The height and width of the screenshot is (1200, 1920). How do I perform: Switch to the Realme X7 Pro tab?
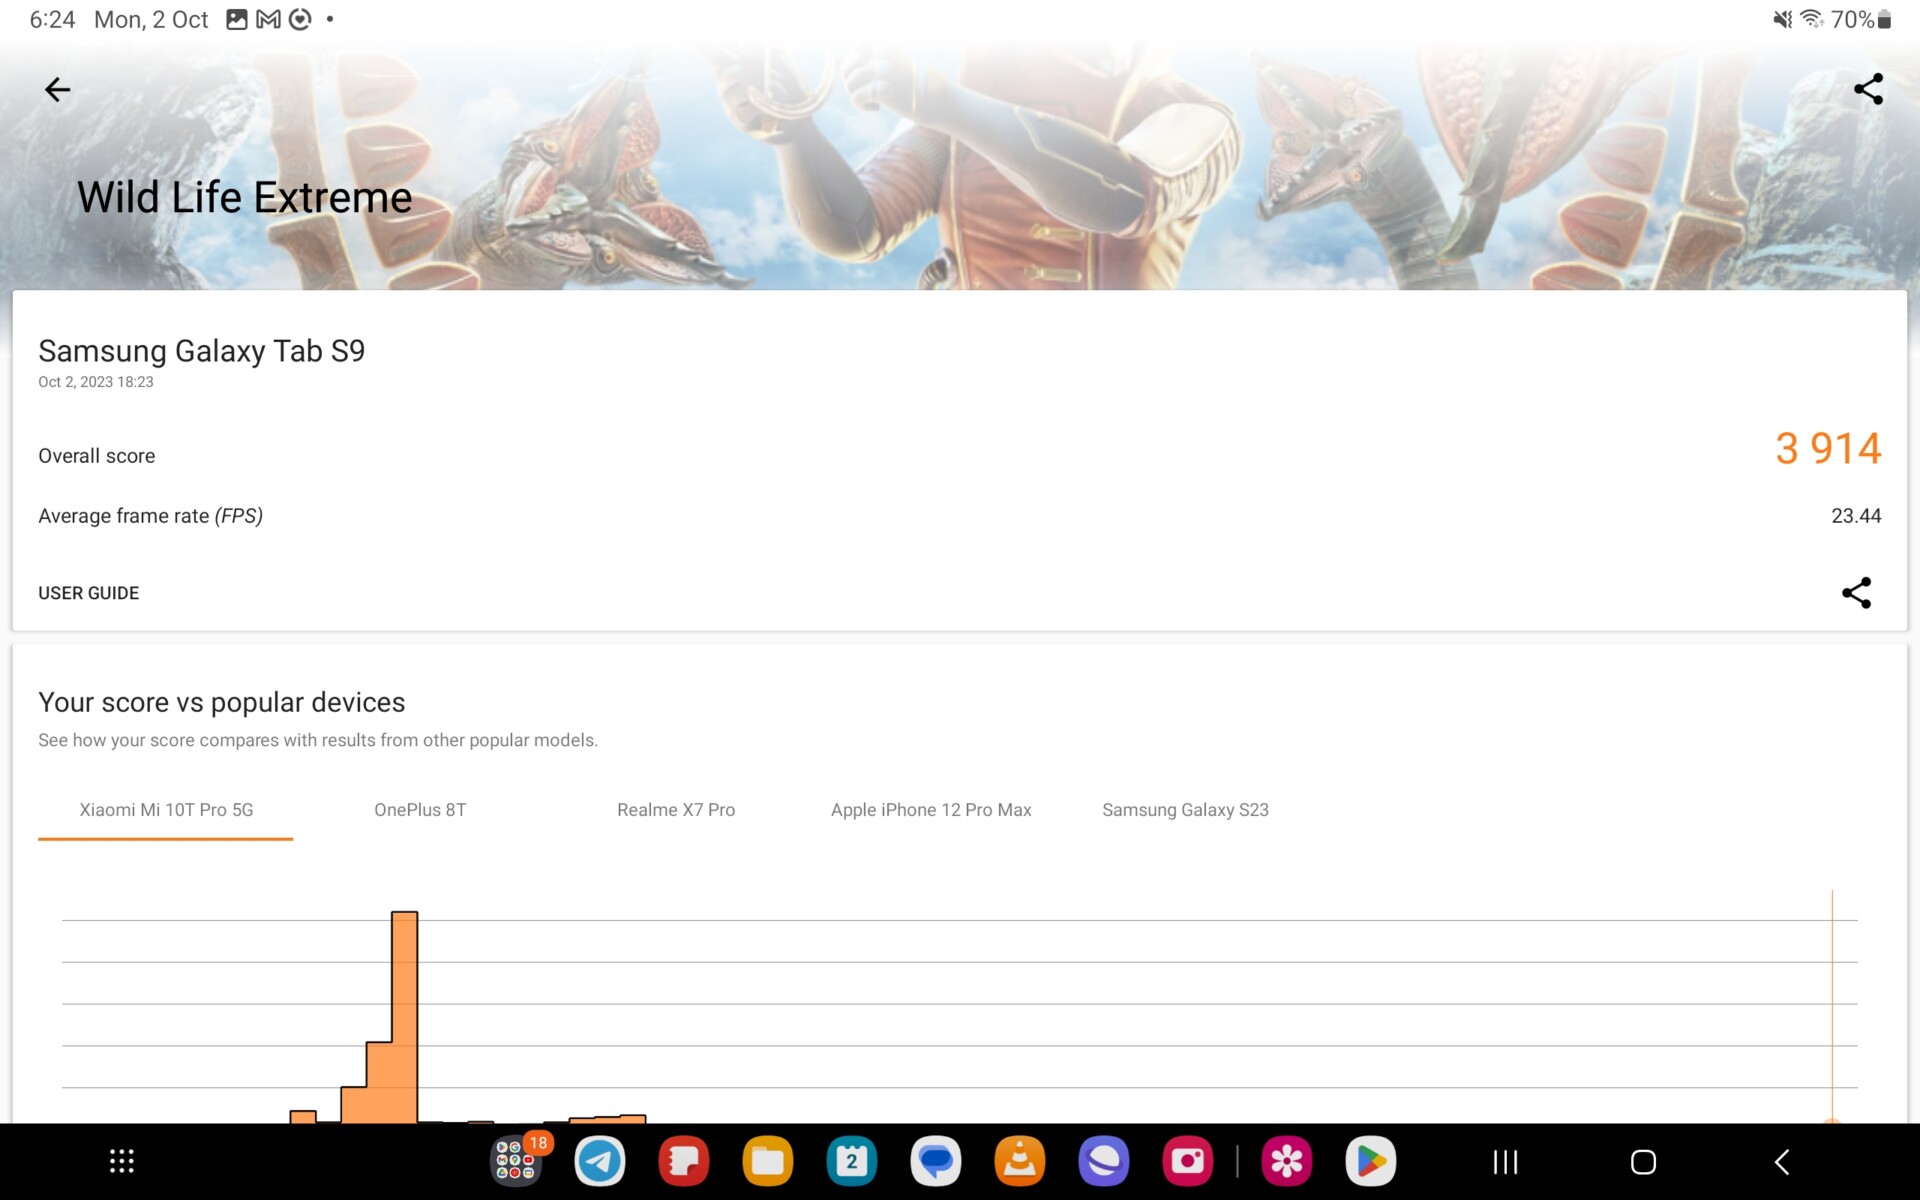pyautogui.click(x=676, y=810)
